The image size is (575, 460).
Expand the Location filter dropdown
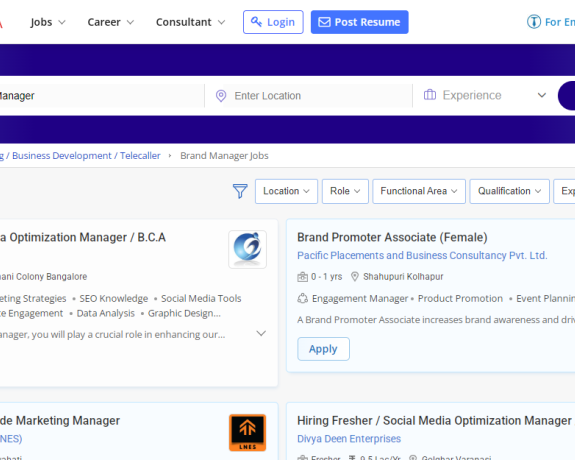click(x=286, y=191)
